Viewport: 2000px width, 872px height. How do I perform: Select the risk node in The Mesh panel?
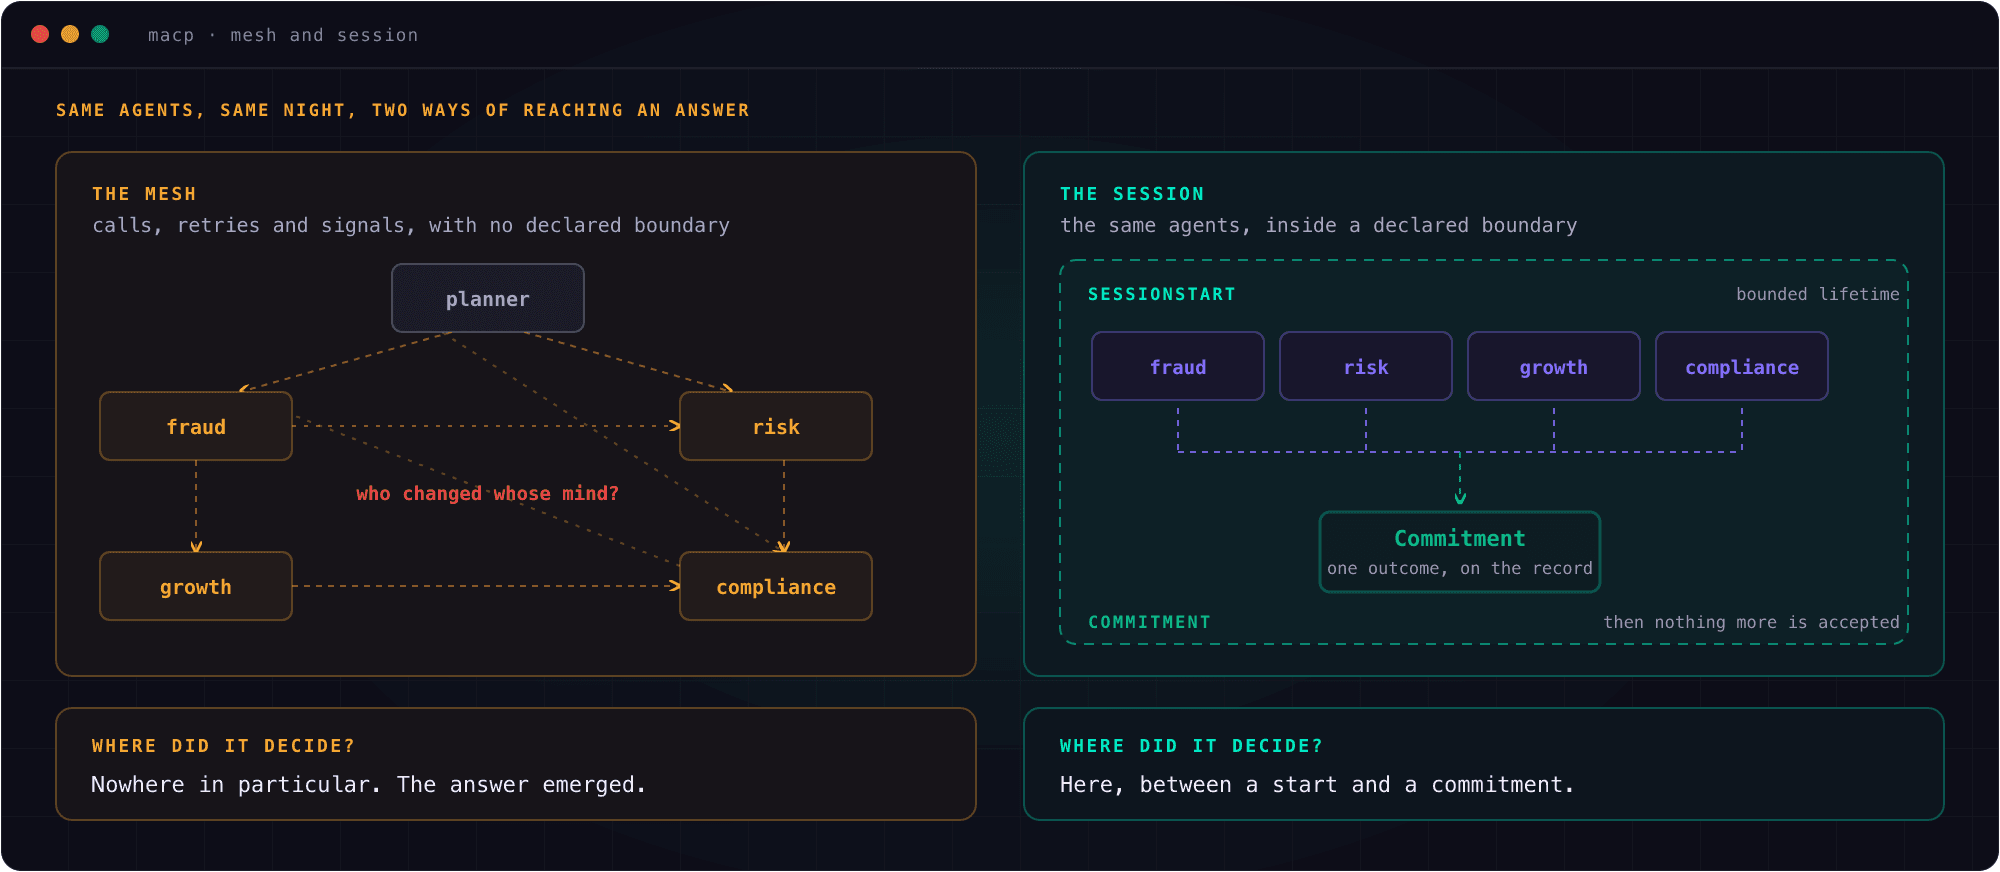pos(776,426)
